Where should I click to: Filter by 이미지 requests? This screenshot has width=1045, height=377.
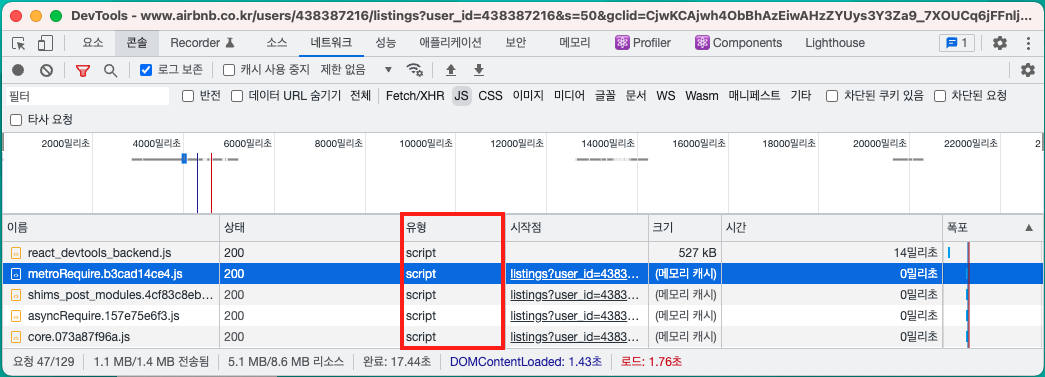(528, 96)
